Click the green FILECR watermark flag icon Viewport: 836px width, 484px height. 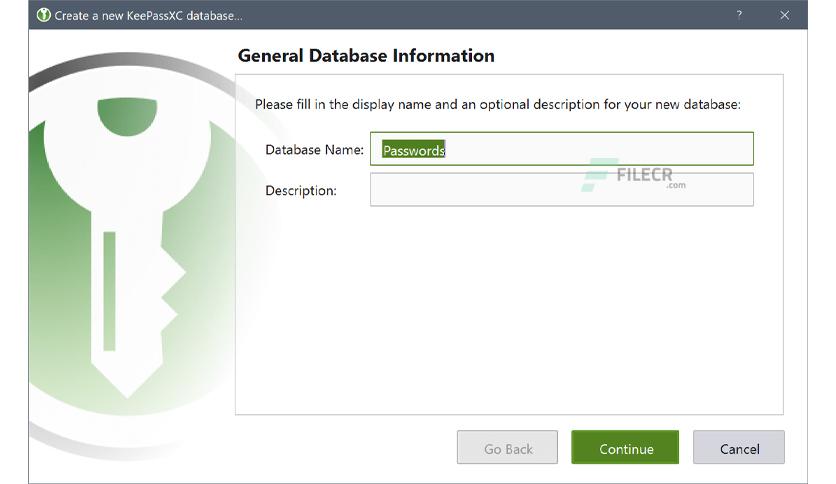click(x=597, y=175)
